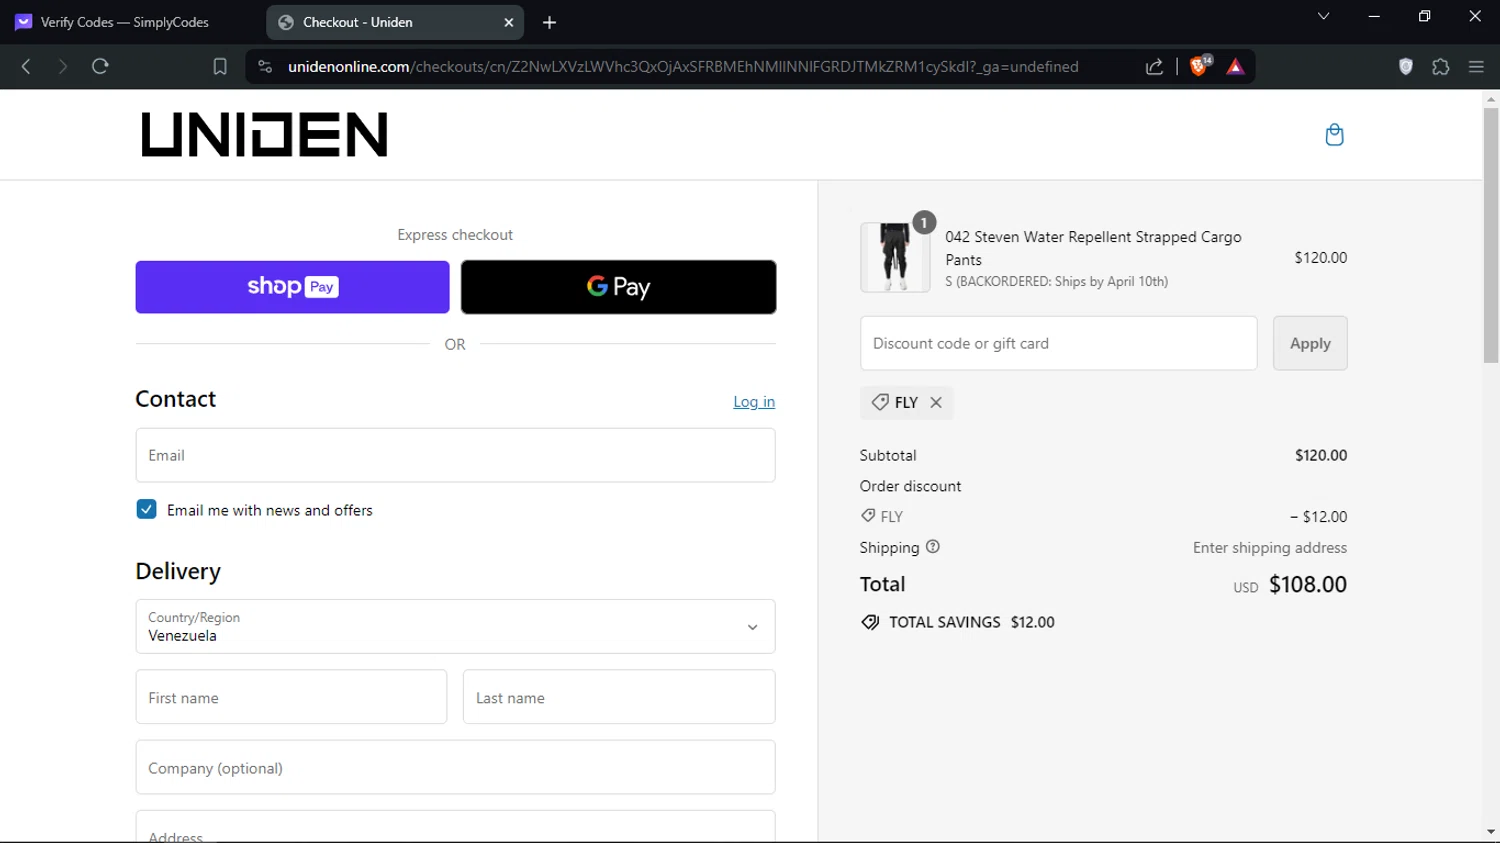The height and width of the screenshot is (843, 1500).
Task: Focus the Last name field
Action: [x=619, y=697]
